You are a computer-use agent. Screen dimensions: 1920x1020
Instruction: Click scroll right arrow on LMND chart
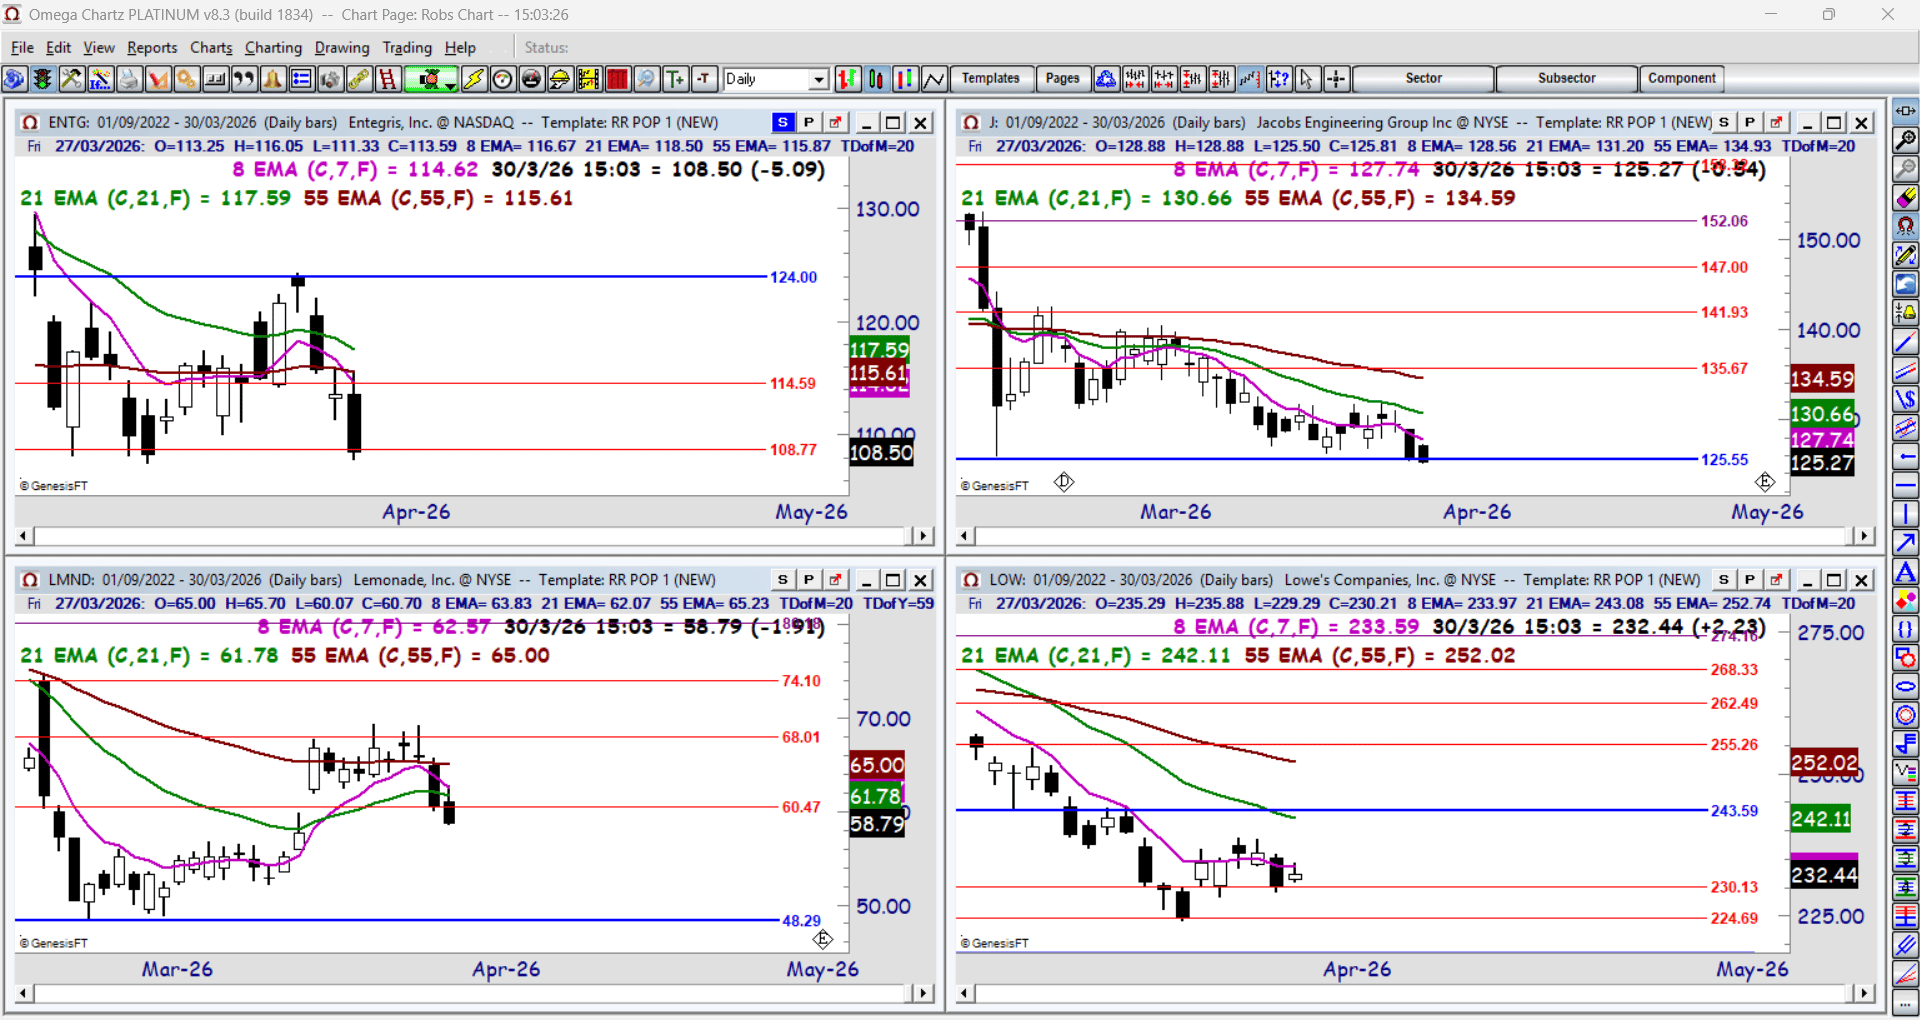923,993
